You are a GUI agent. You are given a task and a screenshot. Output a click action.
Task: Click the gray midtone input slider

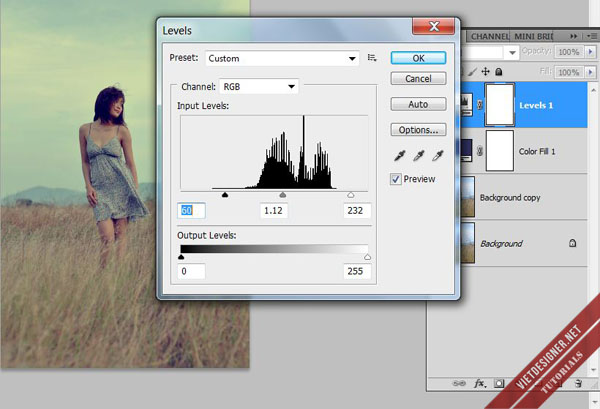pyautogui.click(x=282, y=195)
